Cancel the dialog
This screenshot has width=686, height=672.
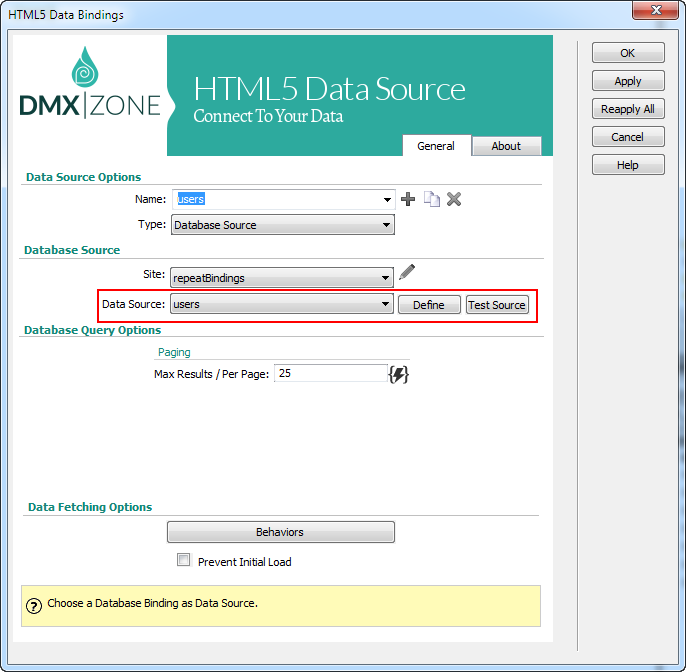click(x=628, y=137)
